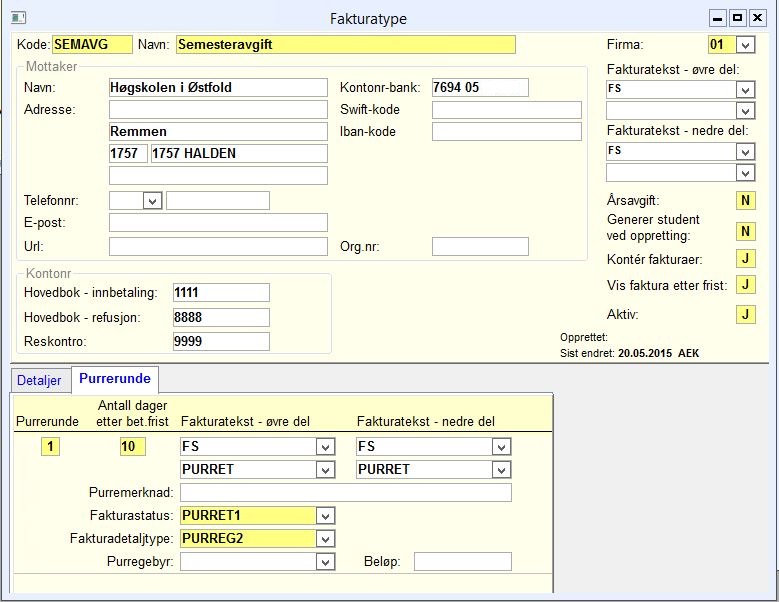
Task: Click empty address line below HALDEN
Action: [218, 176]
